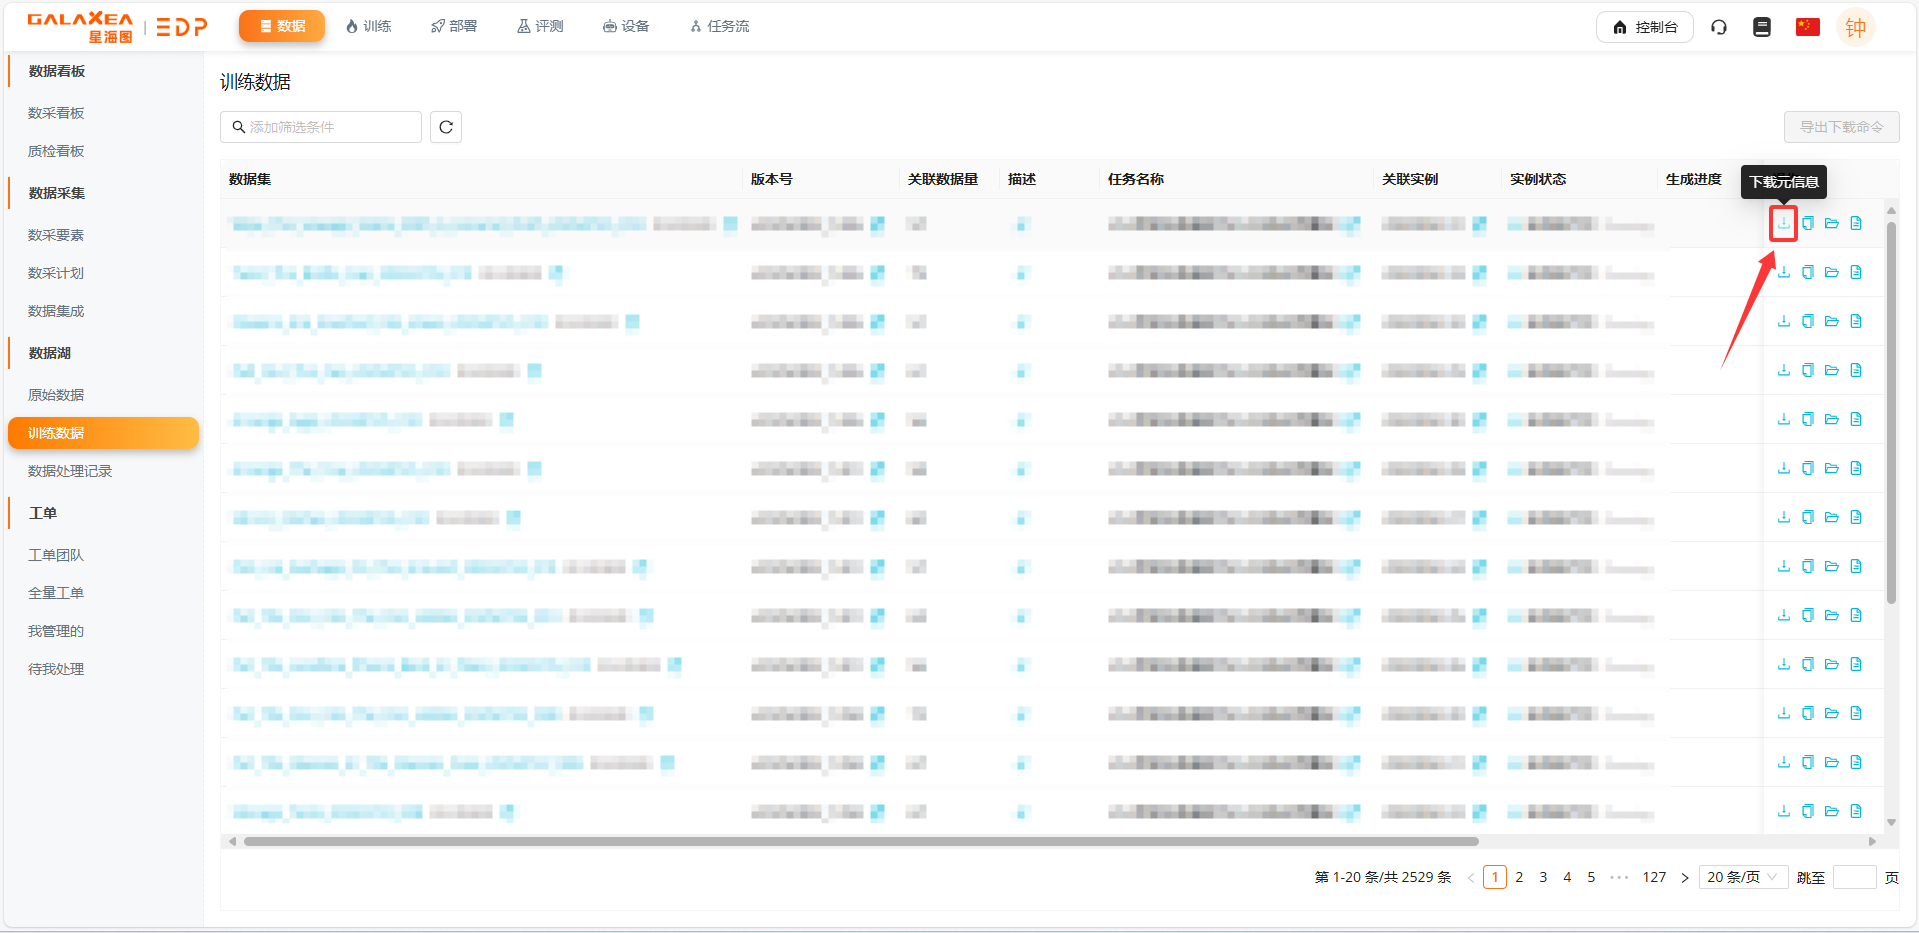The height and width of the screenshot is (933, 1919).
Task: Select 原始数据 in the sidebar
Action: (x=56, y=395)
